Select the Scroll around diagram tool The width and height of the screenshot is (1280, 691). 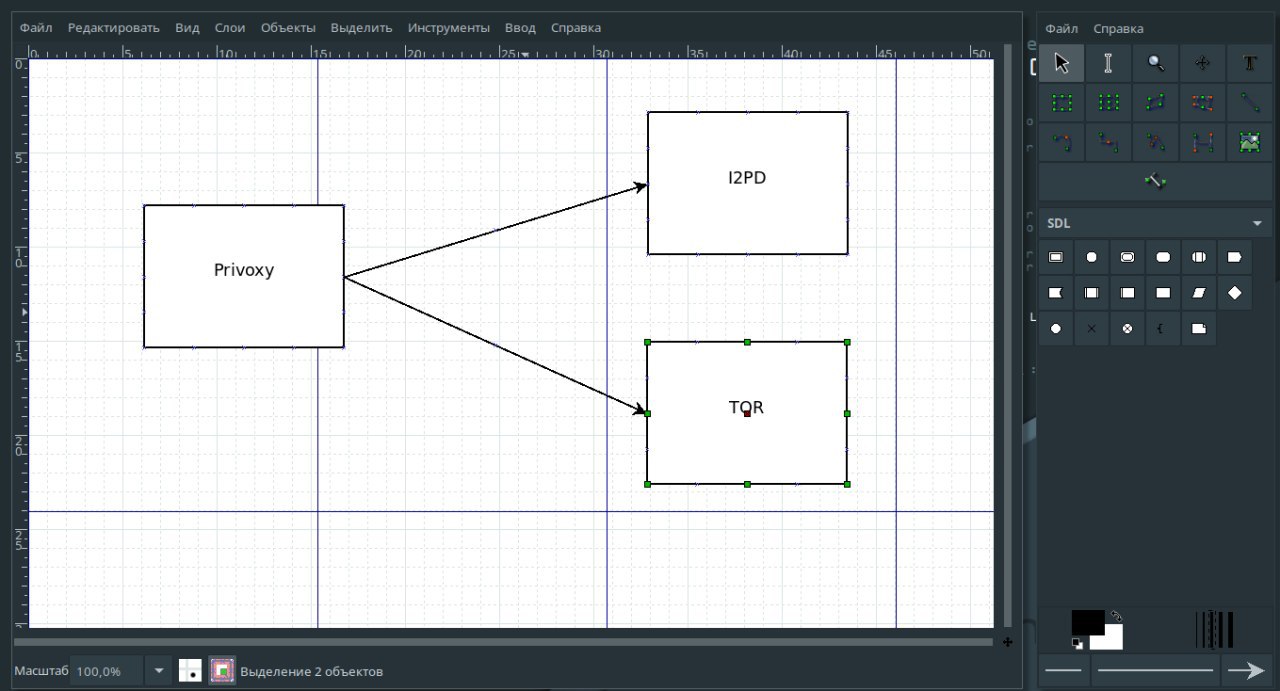1202,63
